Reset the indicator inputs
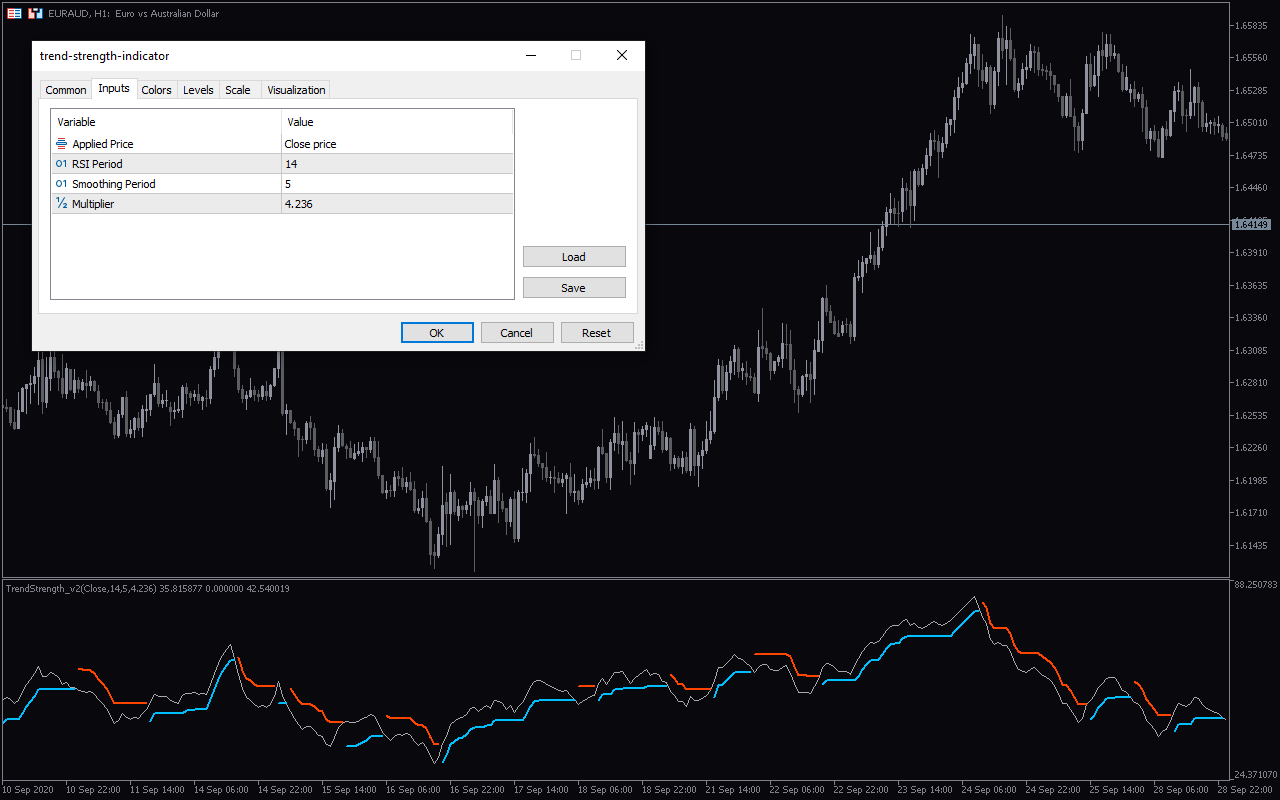Viewport: 1280px width, 800px height. pyautogui.click(x=597, y=333)
